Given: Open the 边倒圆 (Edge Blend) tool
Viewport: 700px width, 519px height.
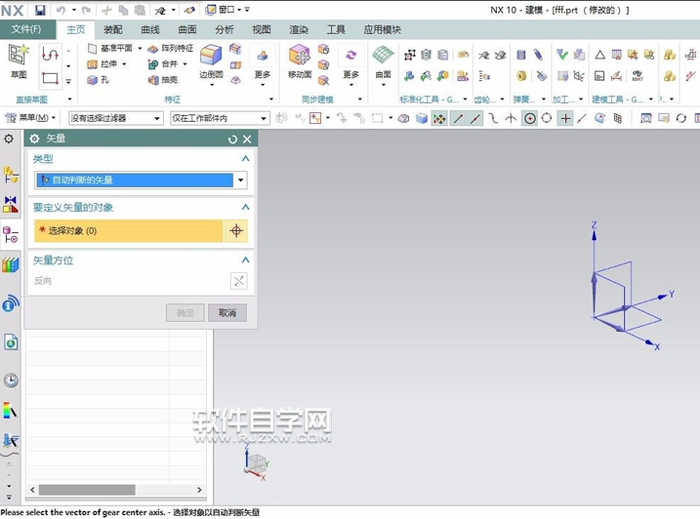Looking at the screenshot, I should click(x=211, y=59).
